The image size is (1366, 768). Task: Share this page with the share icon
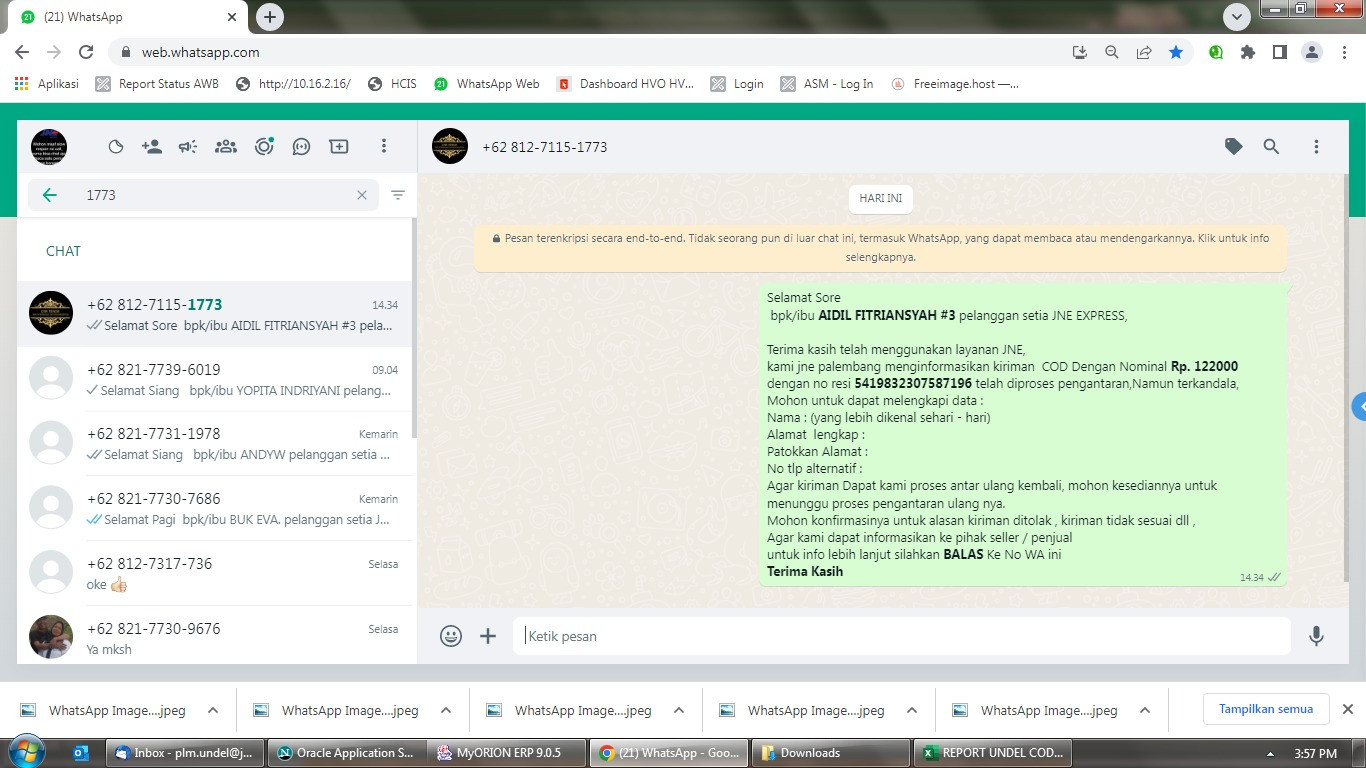(x=1144, y=52)
